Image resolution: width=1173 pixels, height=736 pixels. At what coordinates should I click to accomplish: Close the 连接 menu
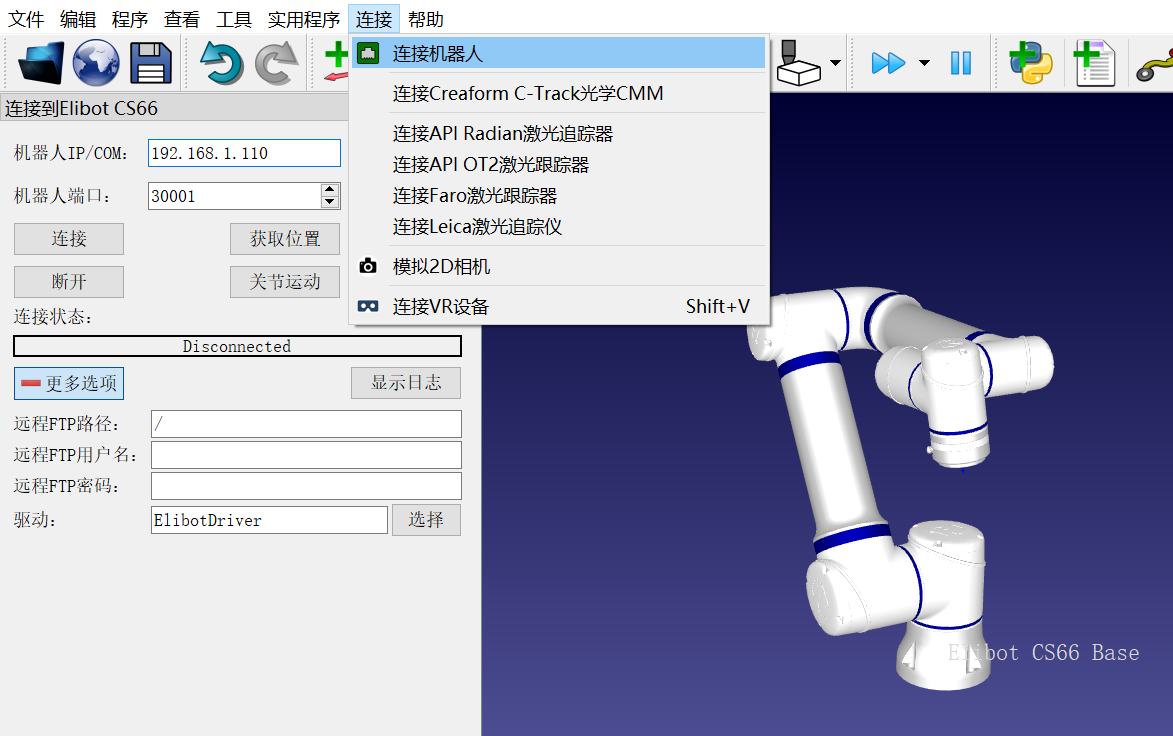(374, 19)
